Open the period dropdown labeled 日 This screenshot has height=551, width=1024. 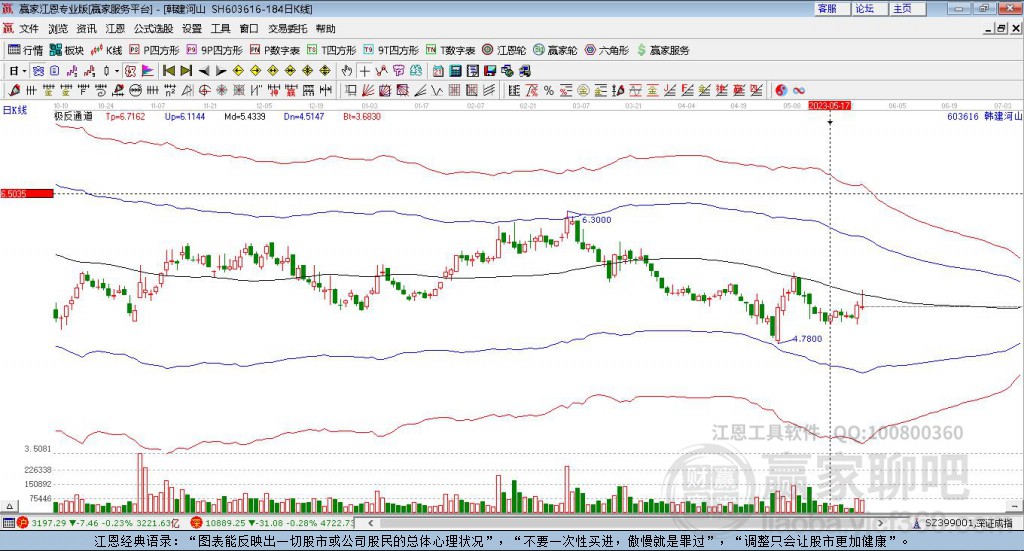[17, 71]
